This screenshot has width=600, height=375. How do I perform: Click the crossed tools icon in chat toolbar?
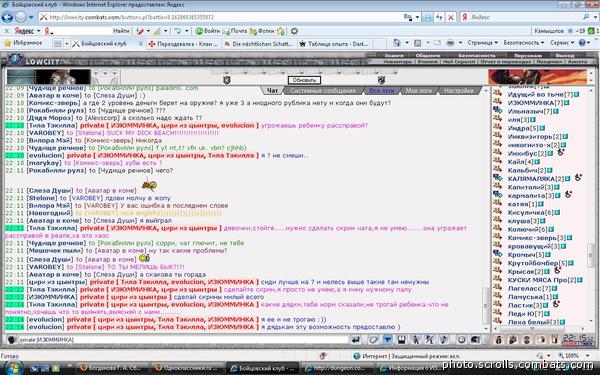click(430, 339)
